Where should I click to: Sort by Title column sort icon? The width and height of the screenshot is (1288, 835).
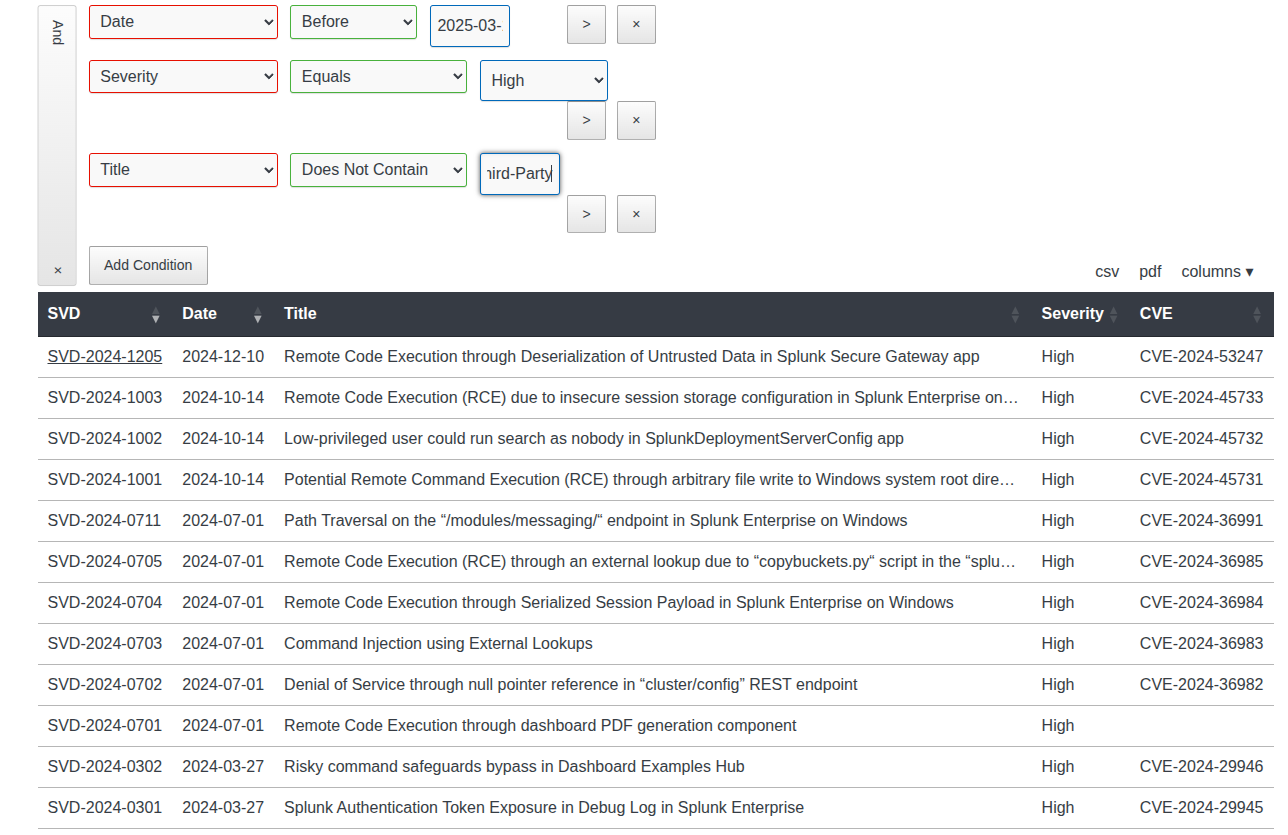[1015, 315]
